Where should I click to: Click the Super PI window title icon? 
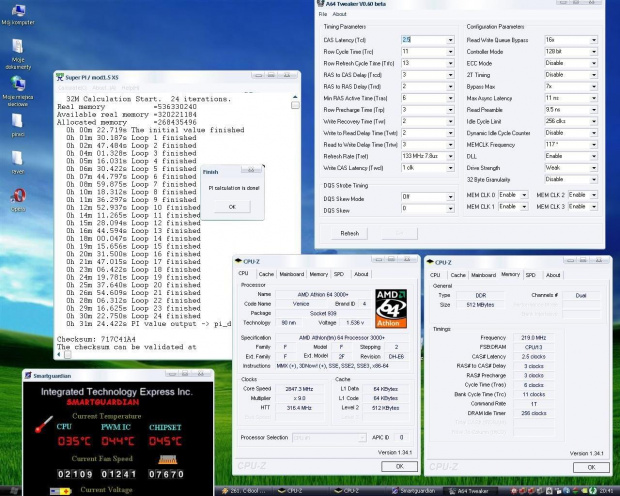pyautogui.click(x=60, y=77)
